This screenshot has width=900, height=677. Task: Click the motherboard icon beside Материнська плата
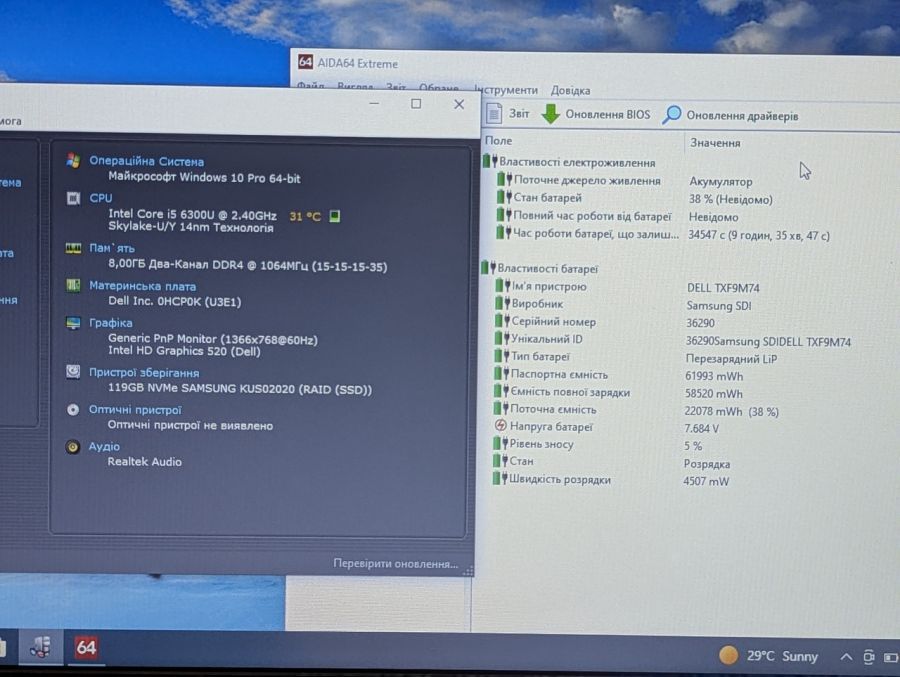[73, 285]
